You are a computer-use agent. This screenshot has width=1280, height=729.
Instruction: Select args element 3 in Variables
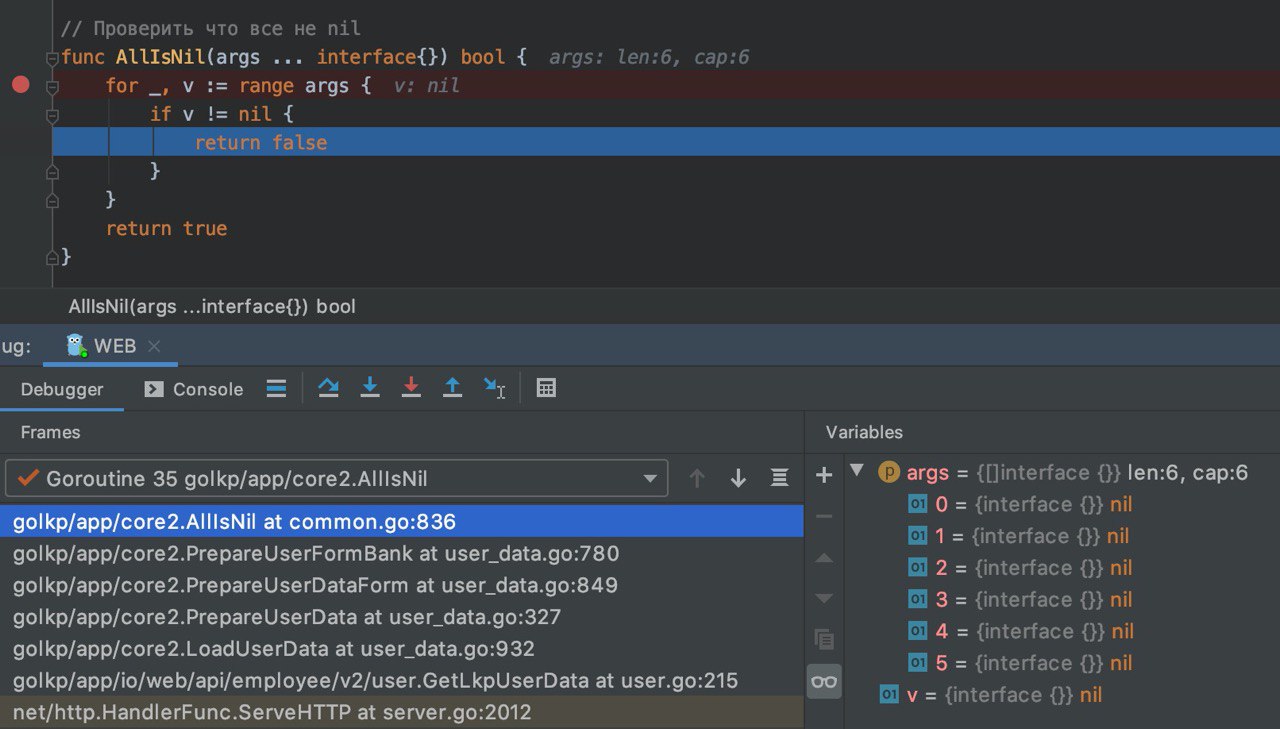tap(1062, 600)
